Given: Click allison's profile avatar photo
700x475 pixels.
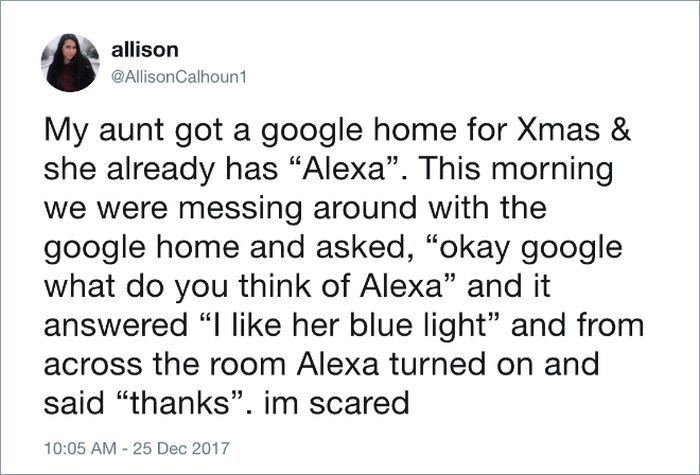Looking at the screenshot, I should click(70, 62).
